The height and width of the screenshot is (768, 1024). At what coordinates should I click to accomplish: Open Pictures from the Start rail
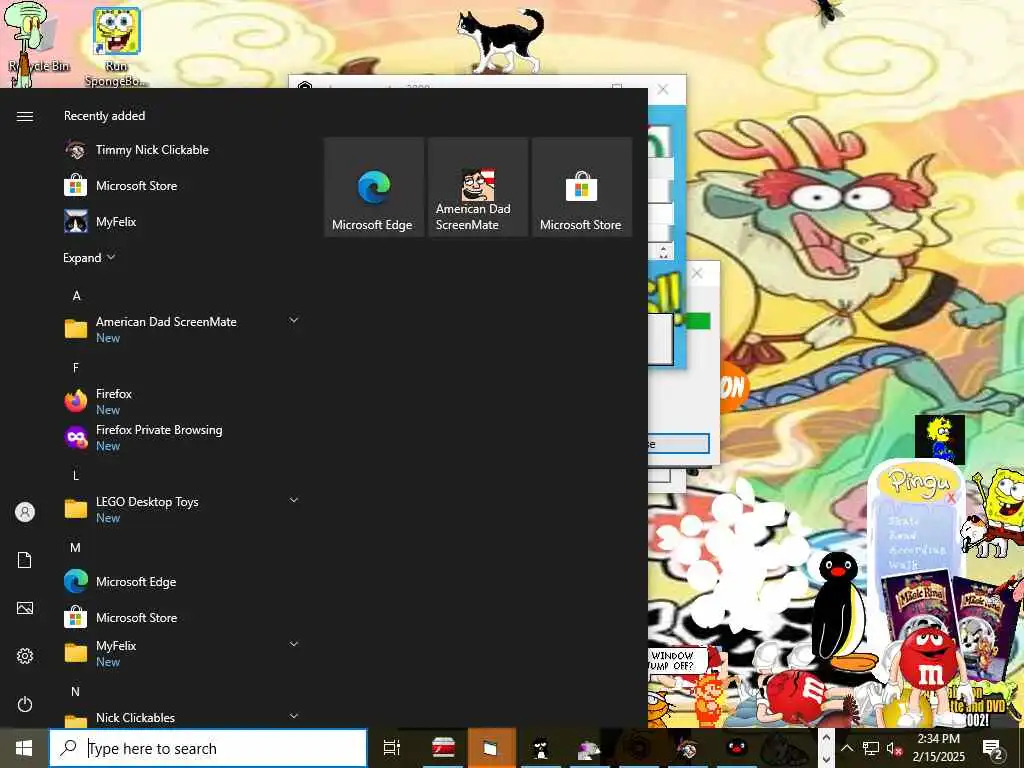[x=25, y=608]
